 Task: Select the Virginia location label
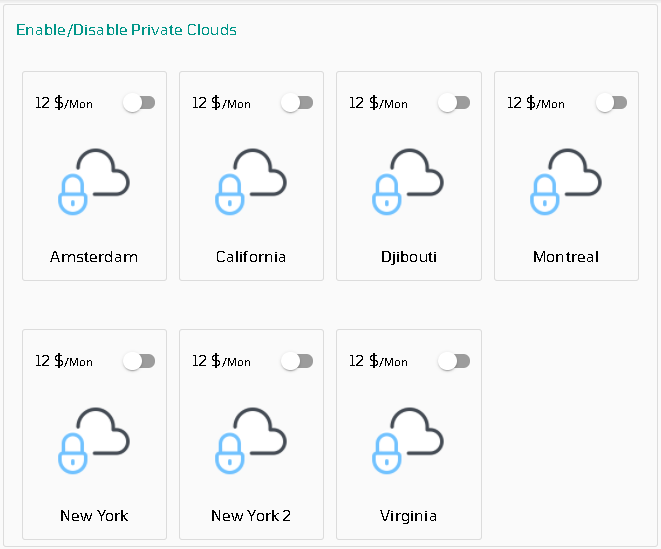(x=408, y=516)
